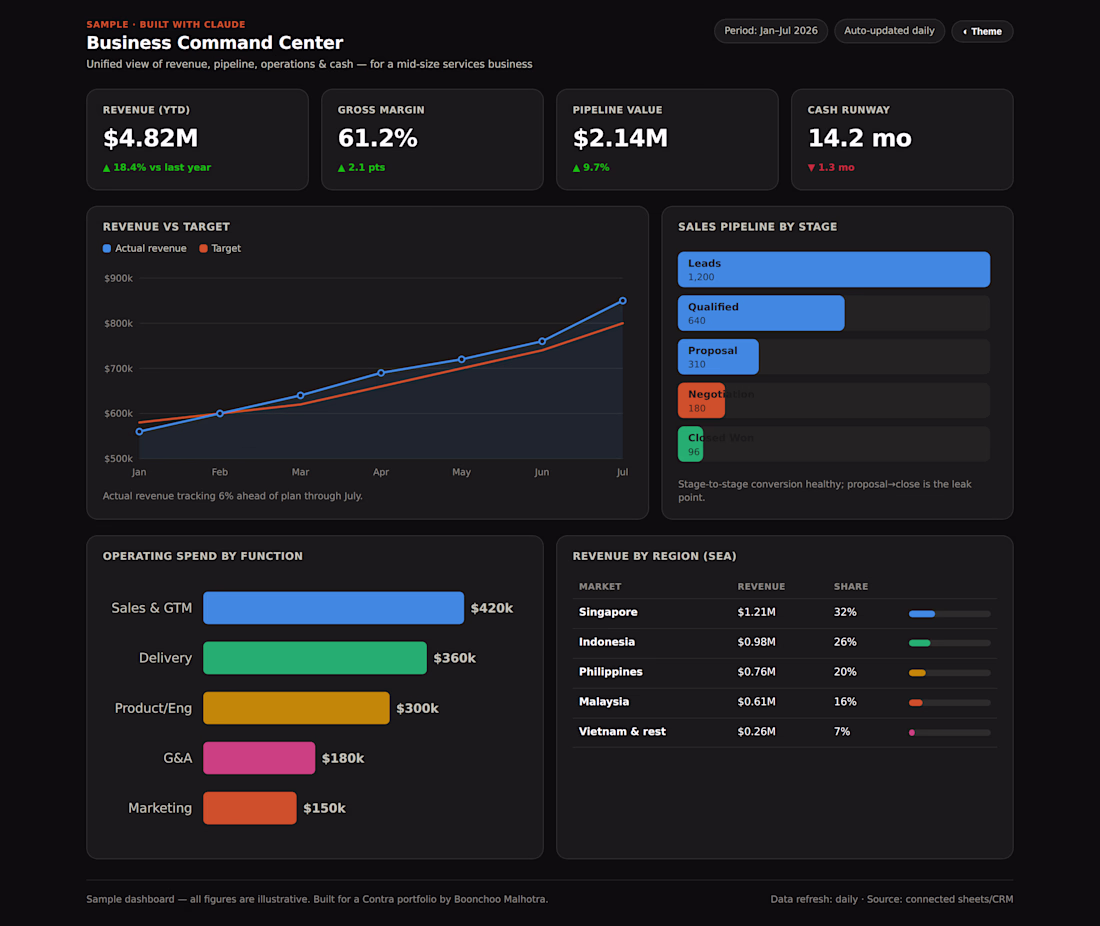Click the G&A spend bar
The height and width of the screenshot is (926, 1100).
pos(259,758)
